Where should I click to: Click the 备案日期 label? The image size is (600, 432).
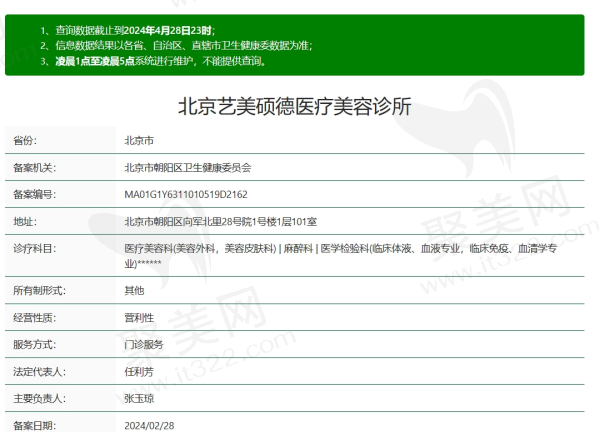pos(35,425)
